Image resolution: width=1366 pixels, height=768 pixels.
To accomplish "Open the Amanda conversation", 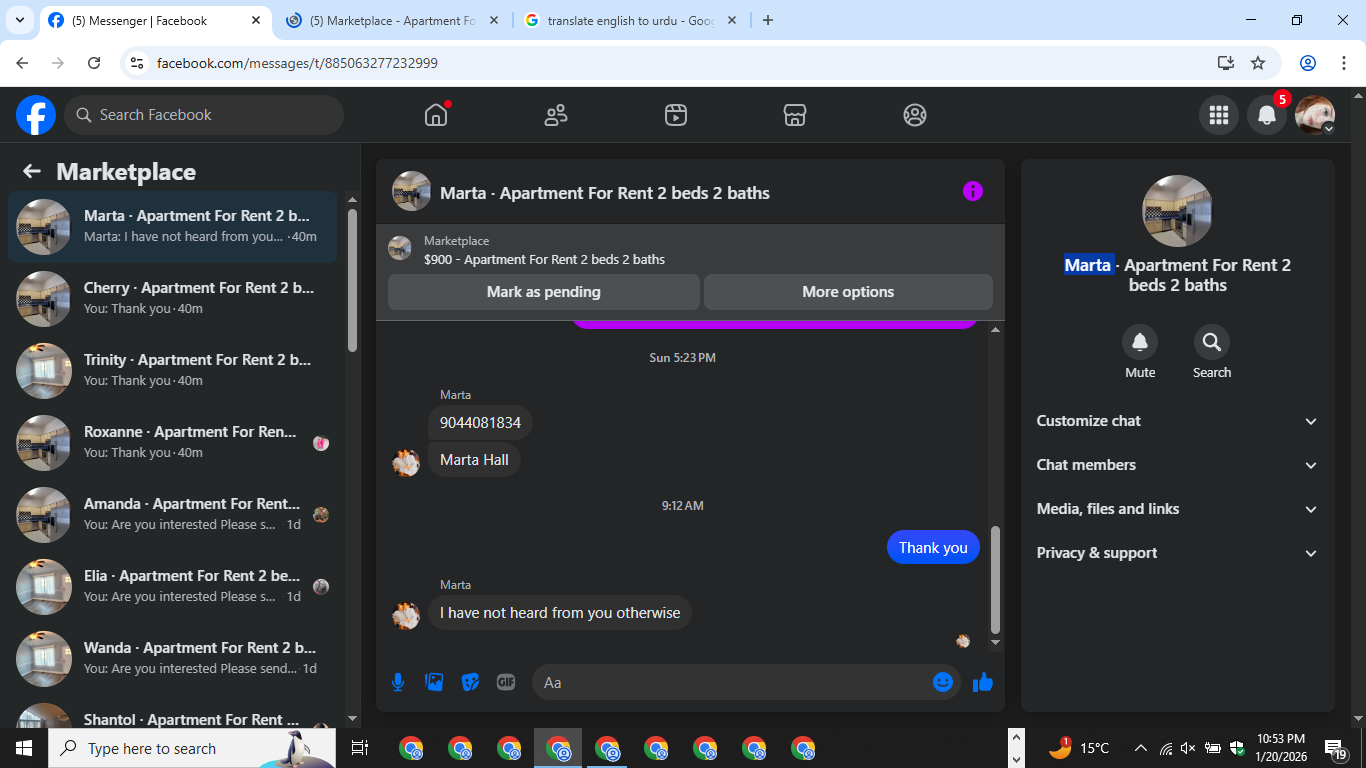I will click(x=173, y=515).
